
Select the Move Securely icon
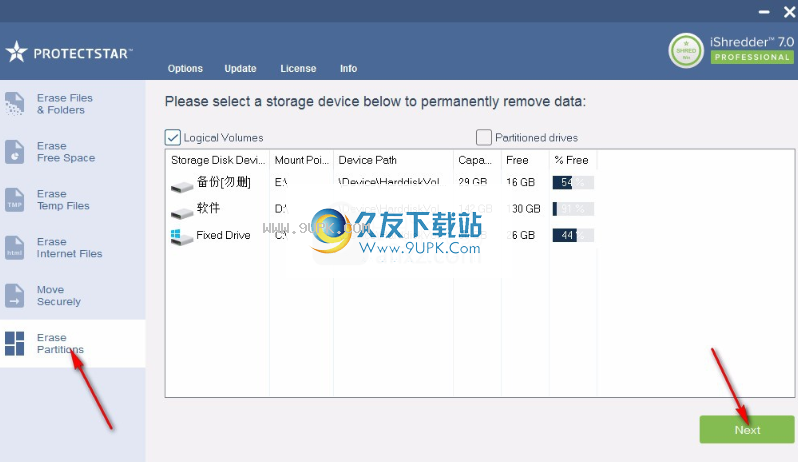tap(14, 296)
